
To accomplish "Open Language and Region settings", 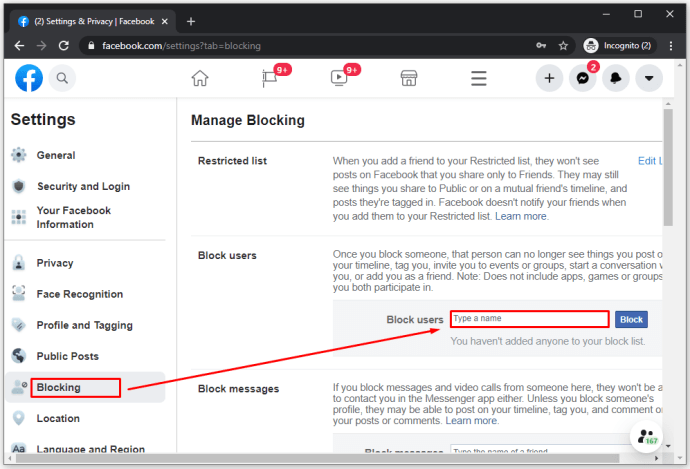I will 91,449.
